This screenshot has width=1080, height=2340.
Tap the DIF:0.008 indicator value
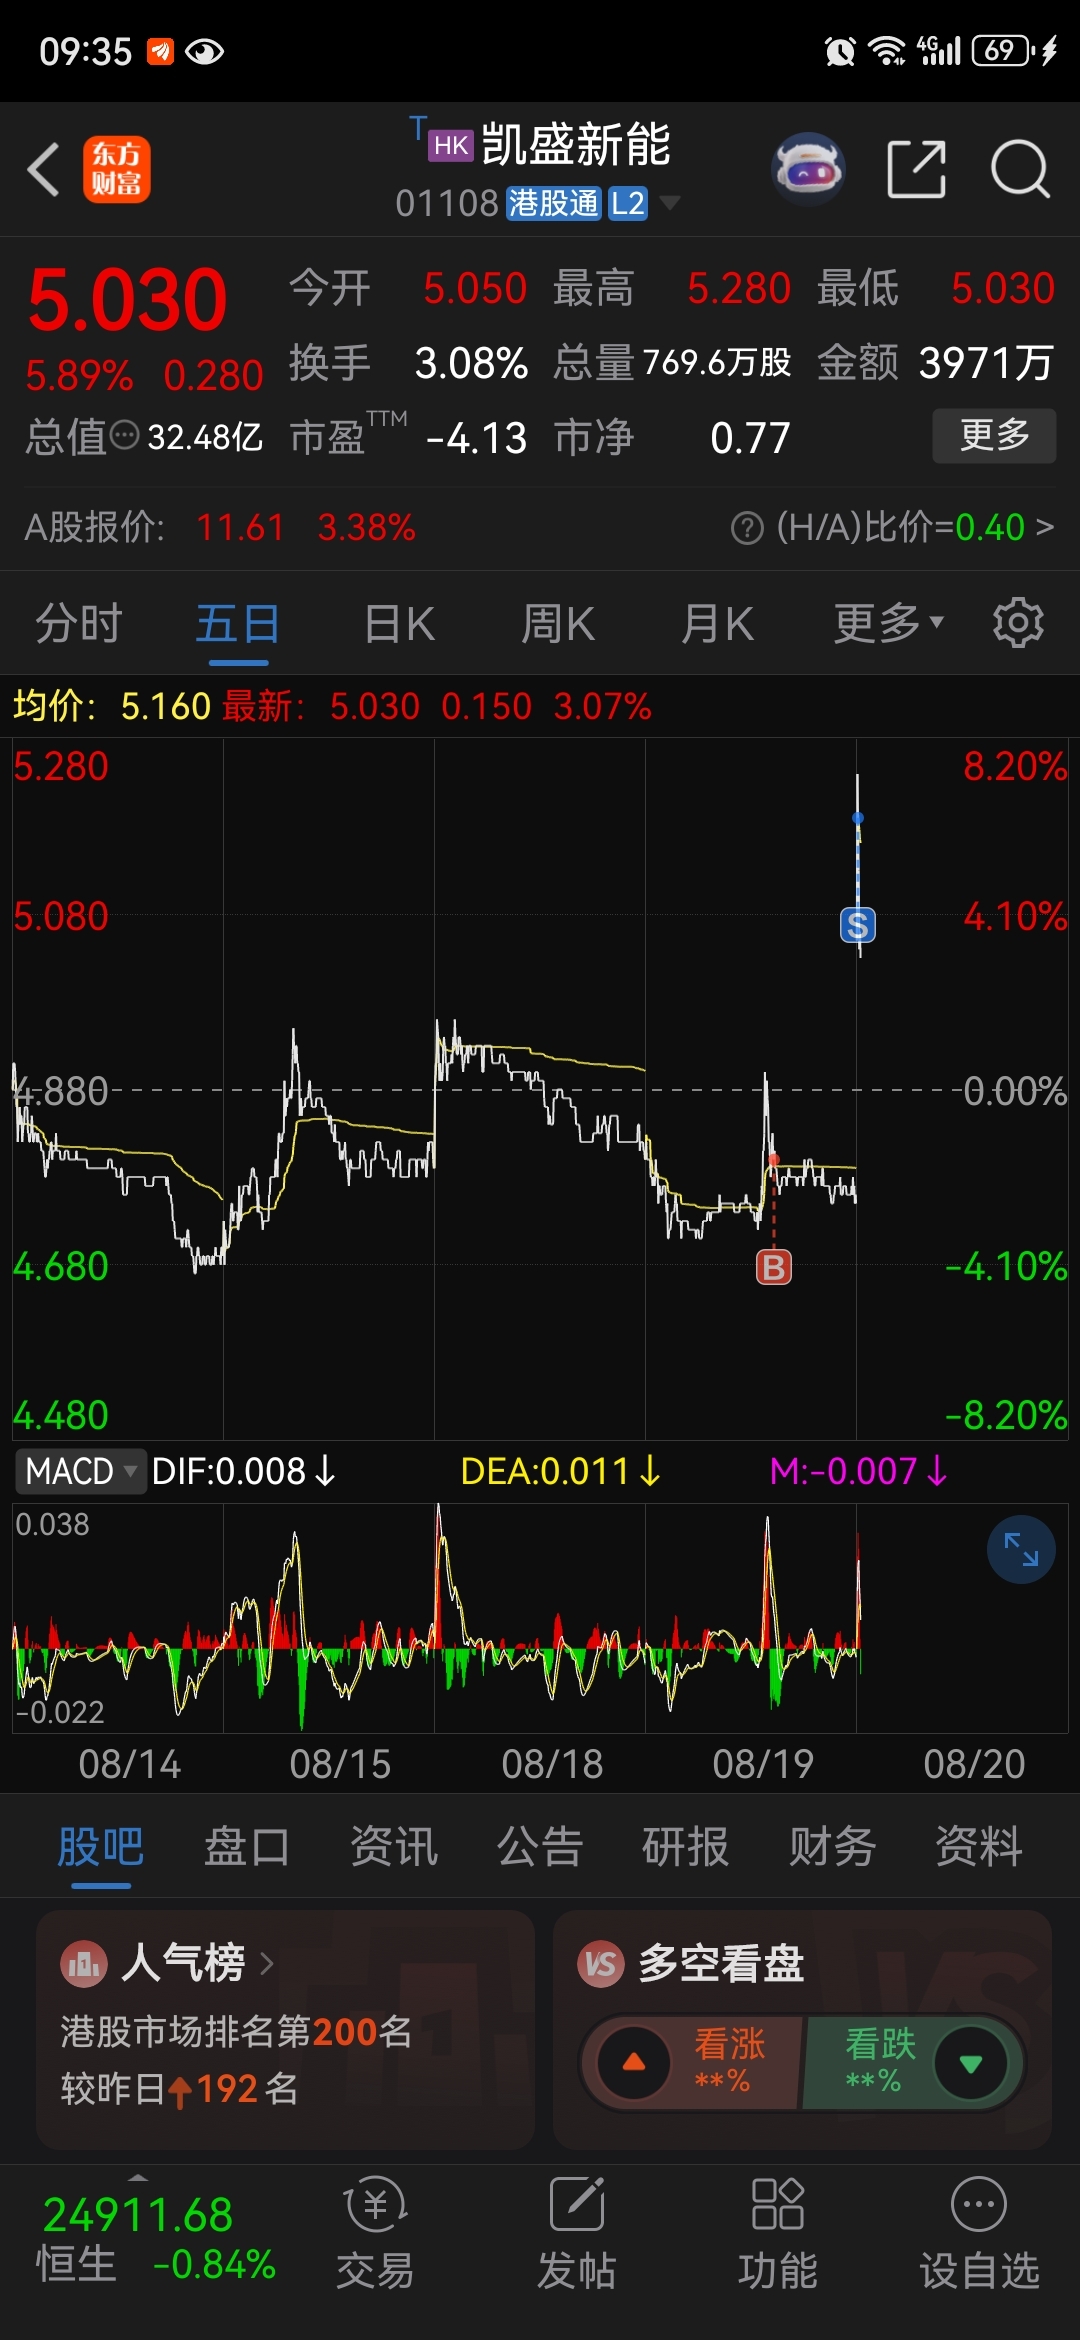[x=244, y=1471]
